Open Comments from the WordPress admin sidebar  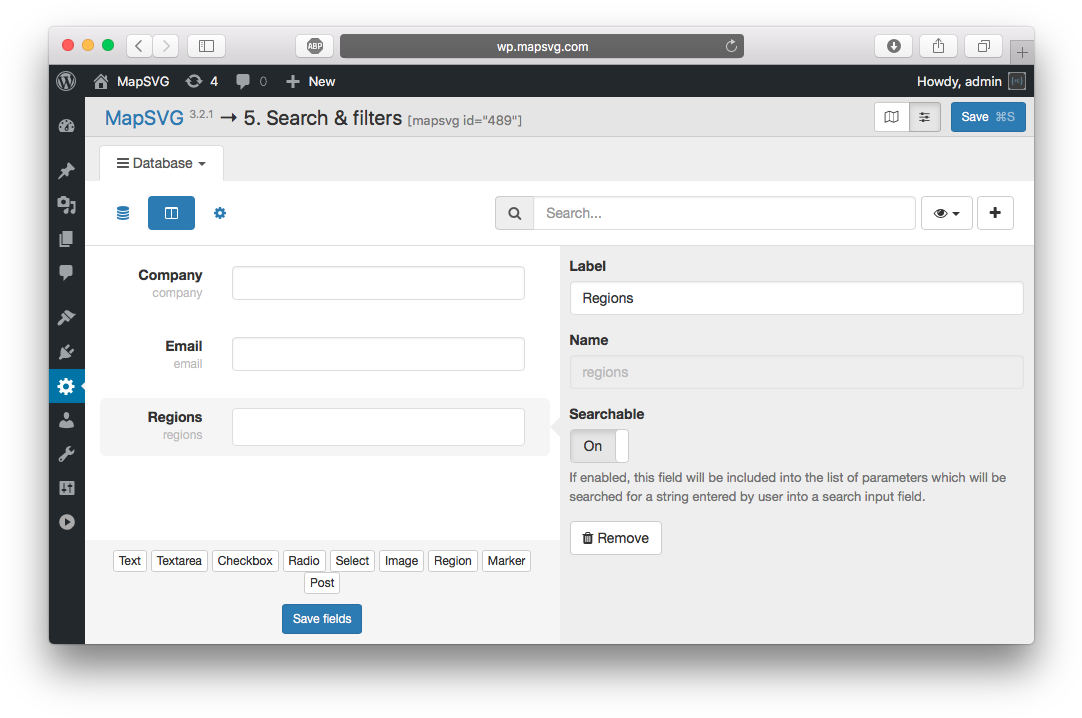pyautogui.click(x=66, y=272)
